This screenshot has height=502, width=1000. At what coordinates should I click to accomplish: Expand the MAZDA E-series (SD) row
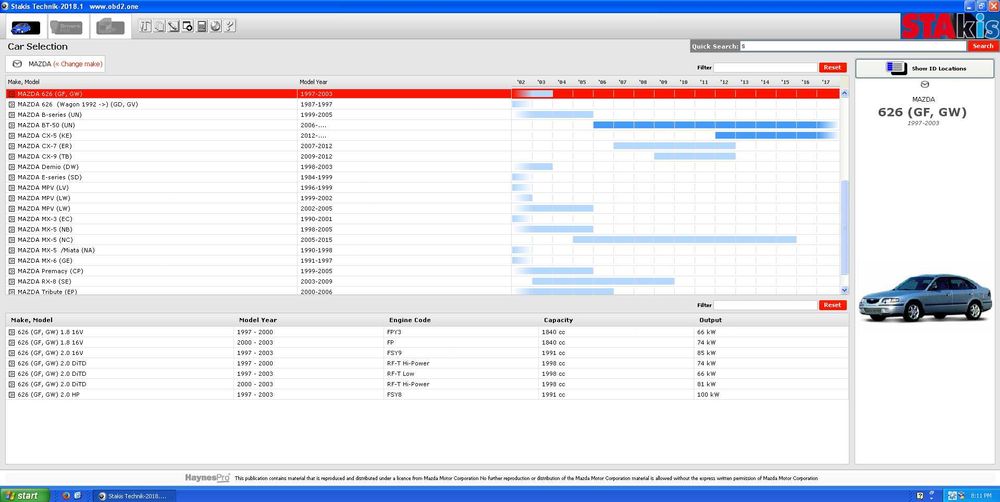click(12, 177)
